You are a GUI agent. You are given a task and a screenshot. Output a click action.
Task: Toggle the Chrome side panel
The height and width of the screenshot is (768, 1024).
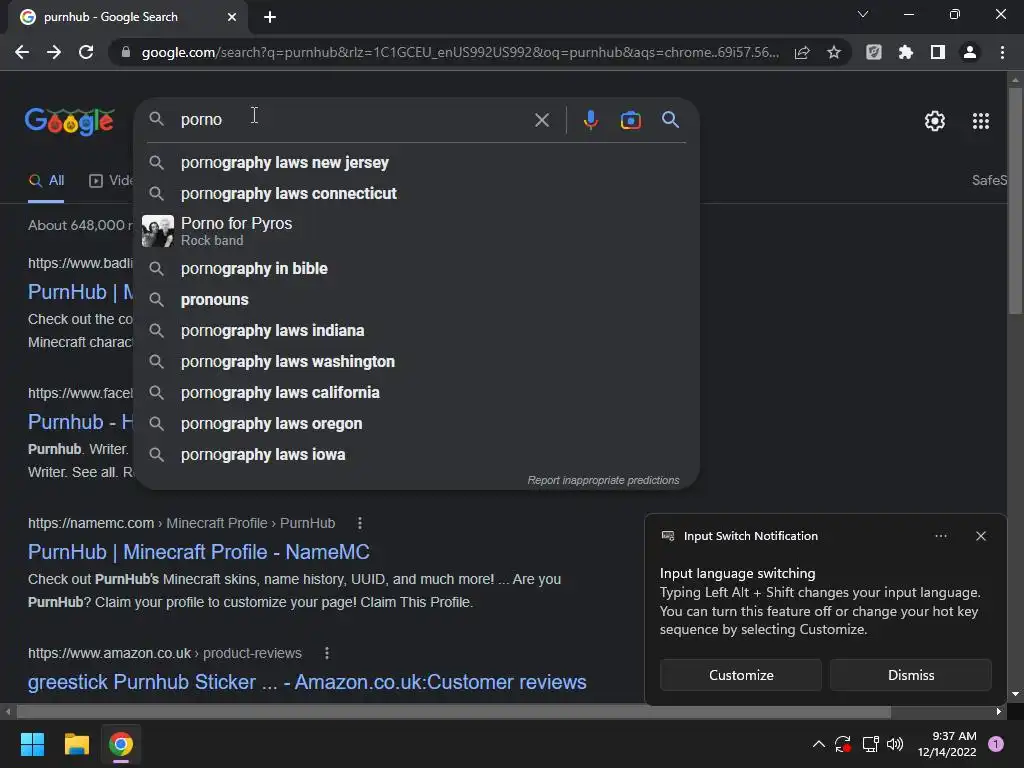[x=938, y=52]
